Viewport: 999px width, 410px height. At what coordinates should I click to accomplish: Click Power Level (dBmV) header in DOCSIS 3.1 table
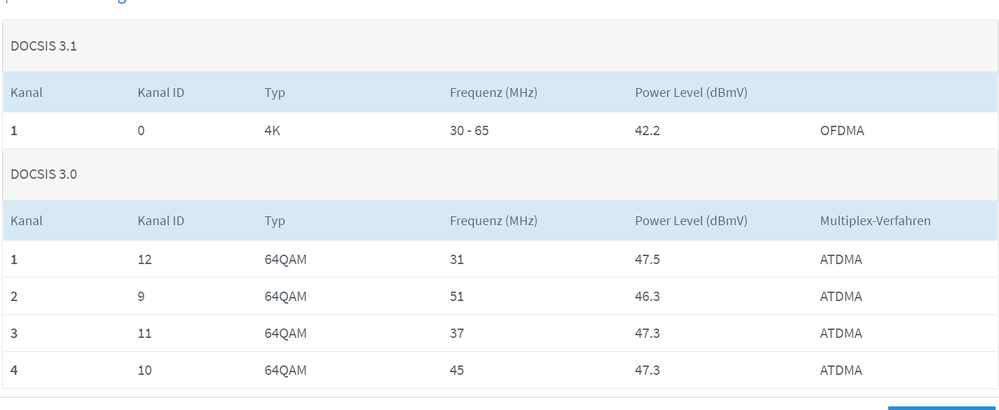coord(691,93)
